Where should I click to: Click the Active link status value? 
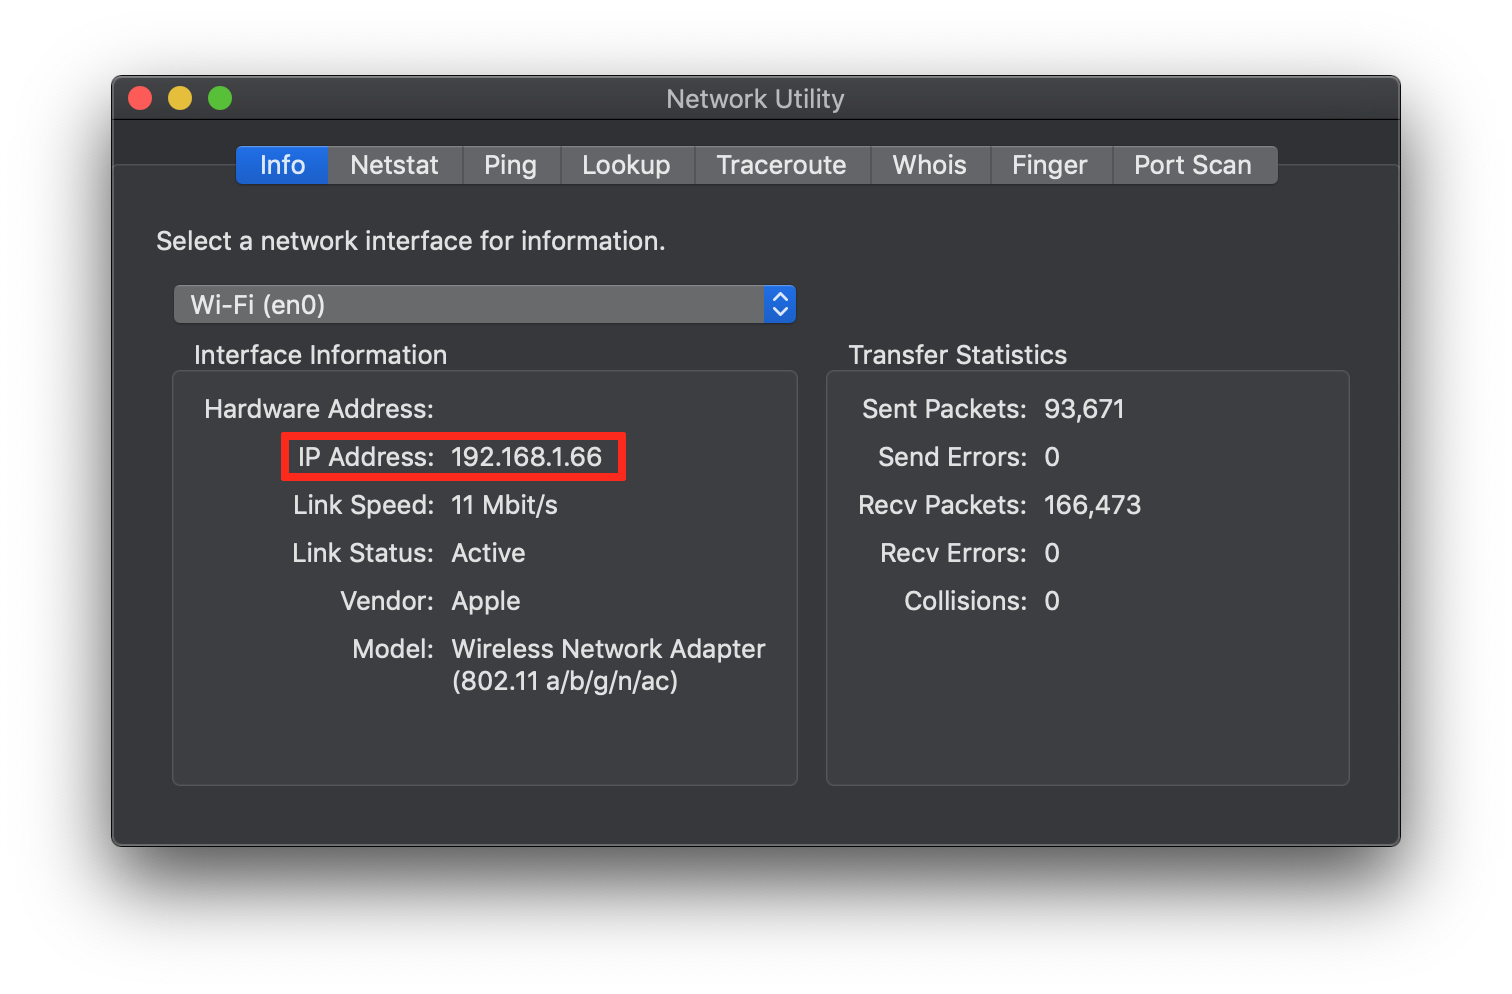(x=488, y=552)
